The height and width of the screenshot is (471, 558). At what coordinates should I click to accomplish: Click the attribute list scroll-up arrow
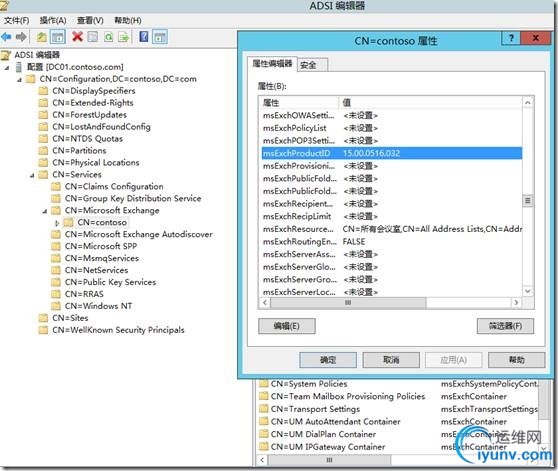tap(527, 103)
